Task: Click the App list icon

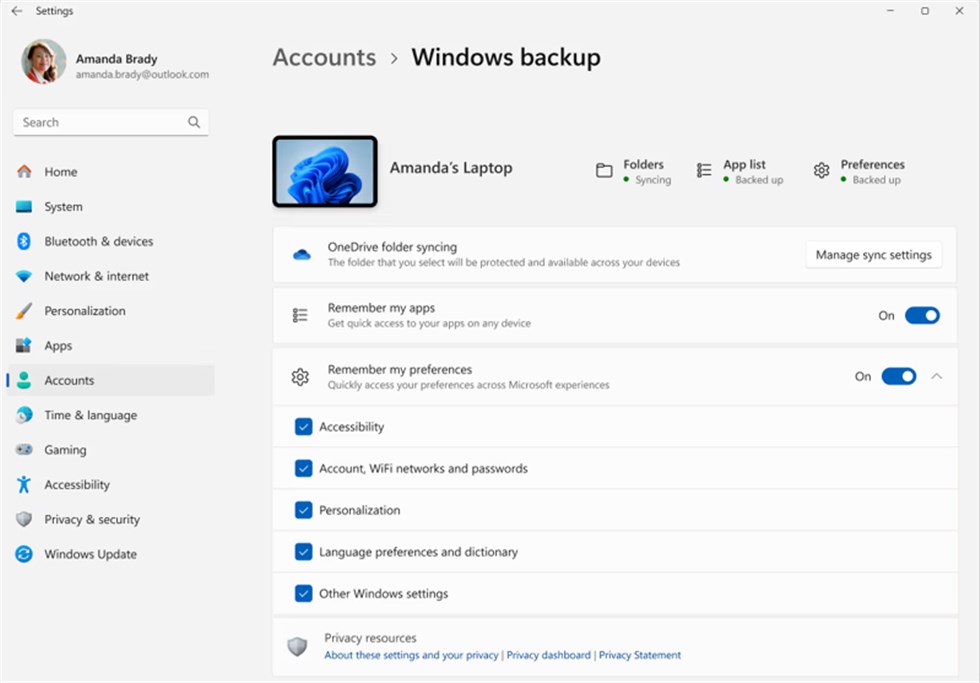Action: point(703,170)
